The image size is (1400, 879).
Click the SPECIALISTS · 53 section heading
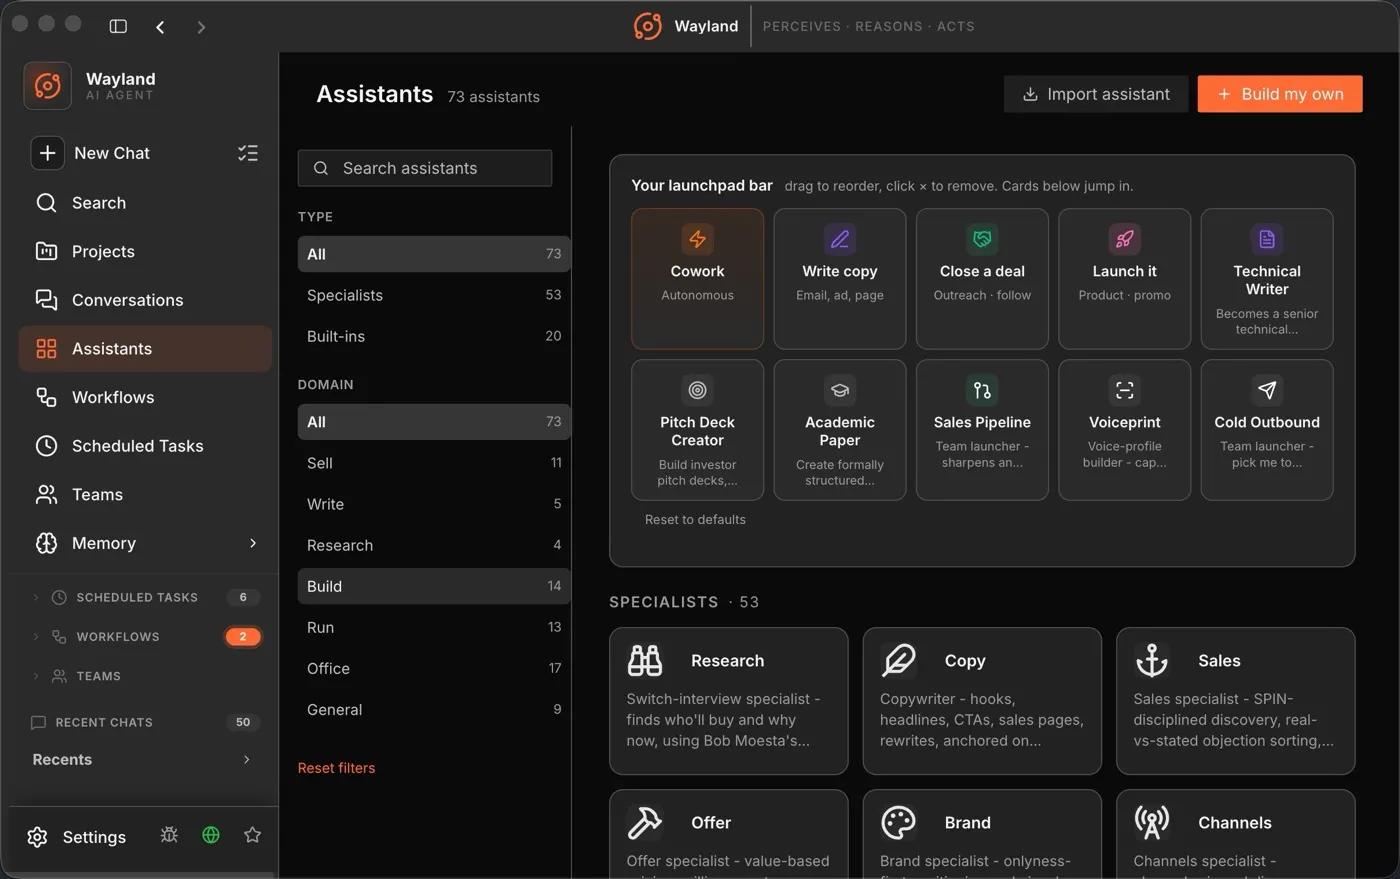point(684,602)
